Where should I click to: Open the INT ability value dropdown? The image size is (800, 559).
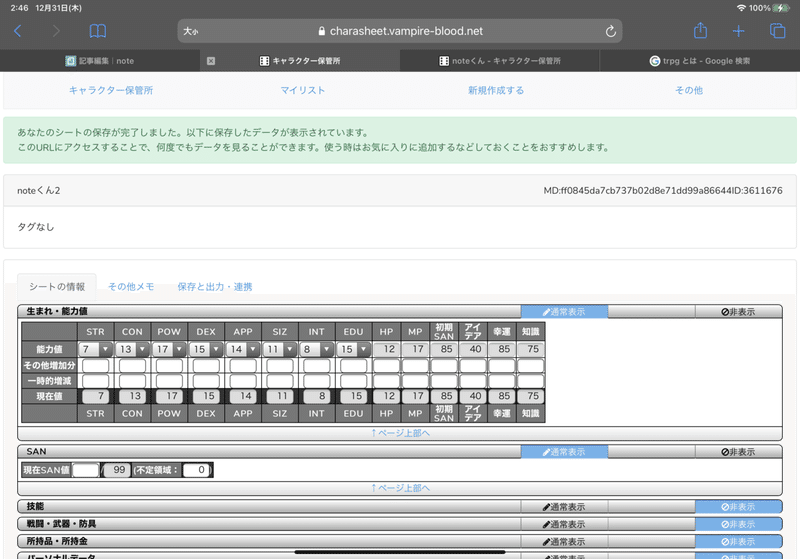316,349
